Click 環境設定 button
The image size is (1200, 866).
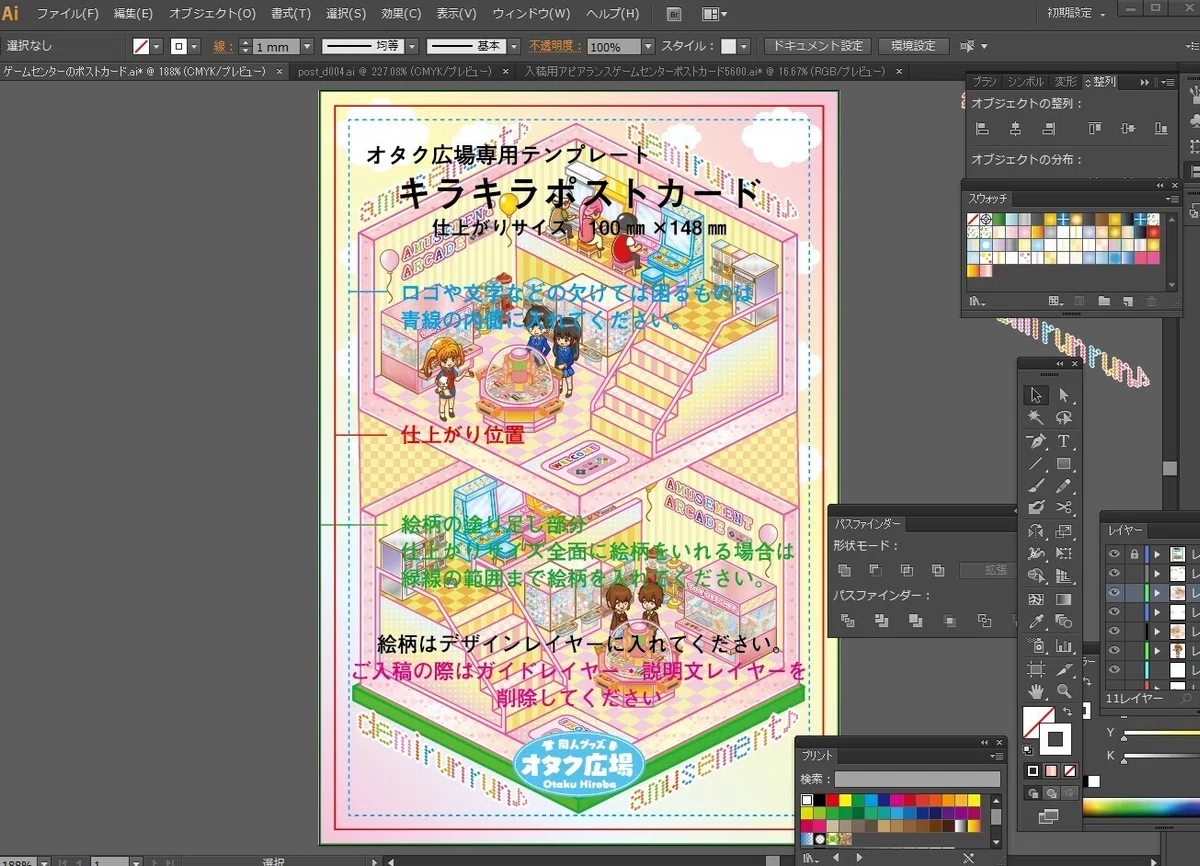click(913, 46)
